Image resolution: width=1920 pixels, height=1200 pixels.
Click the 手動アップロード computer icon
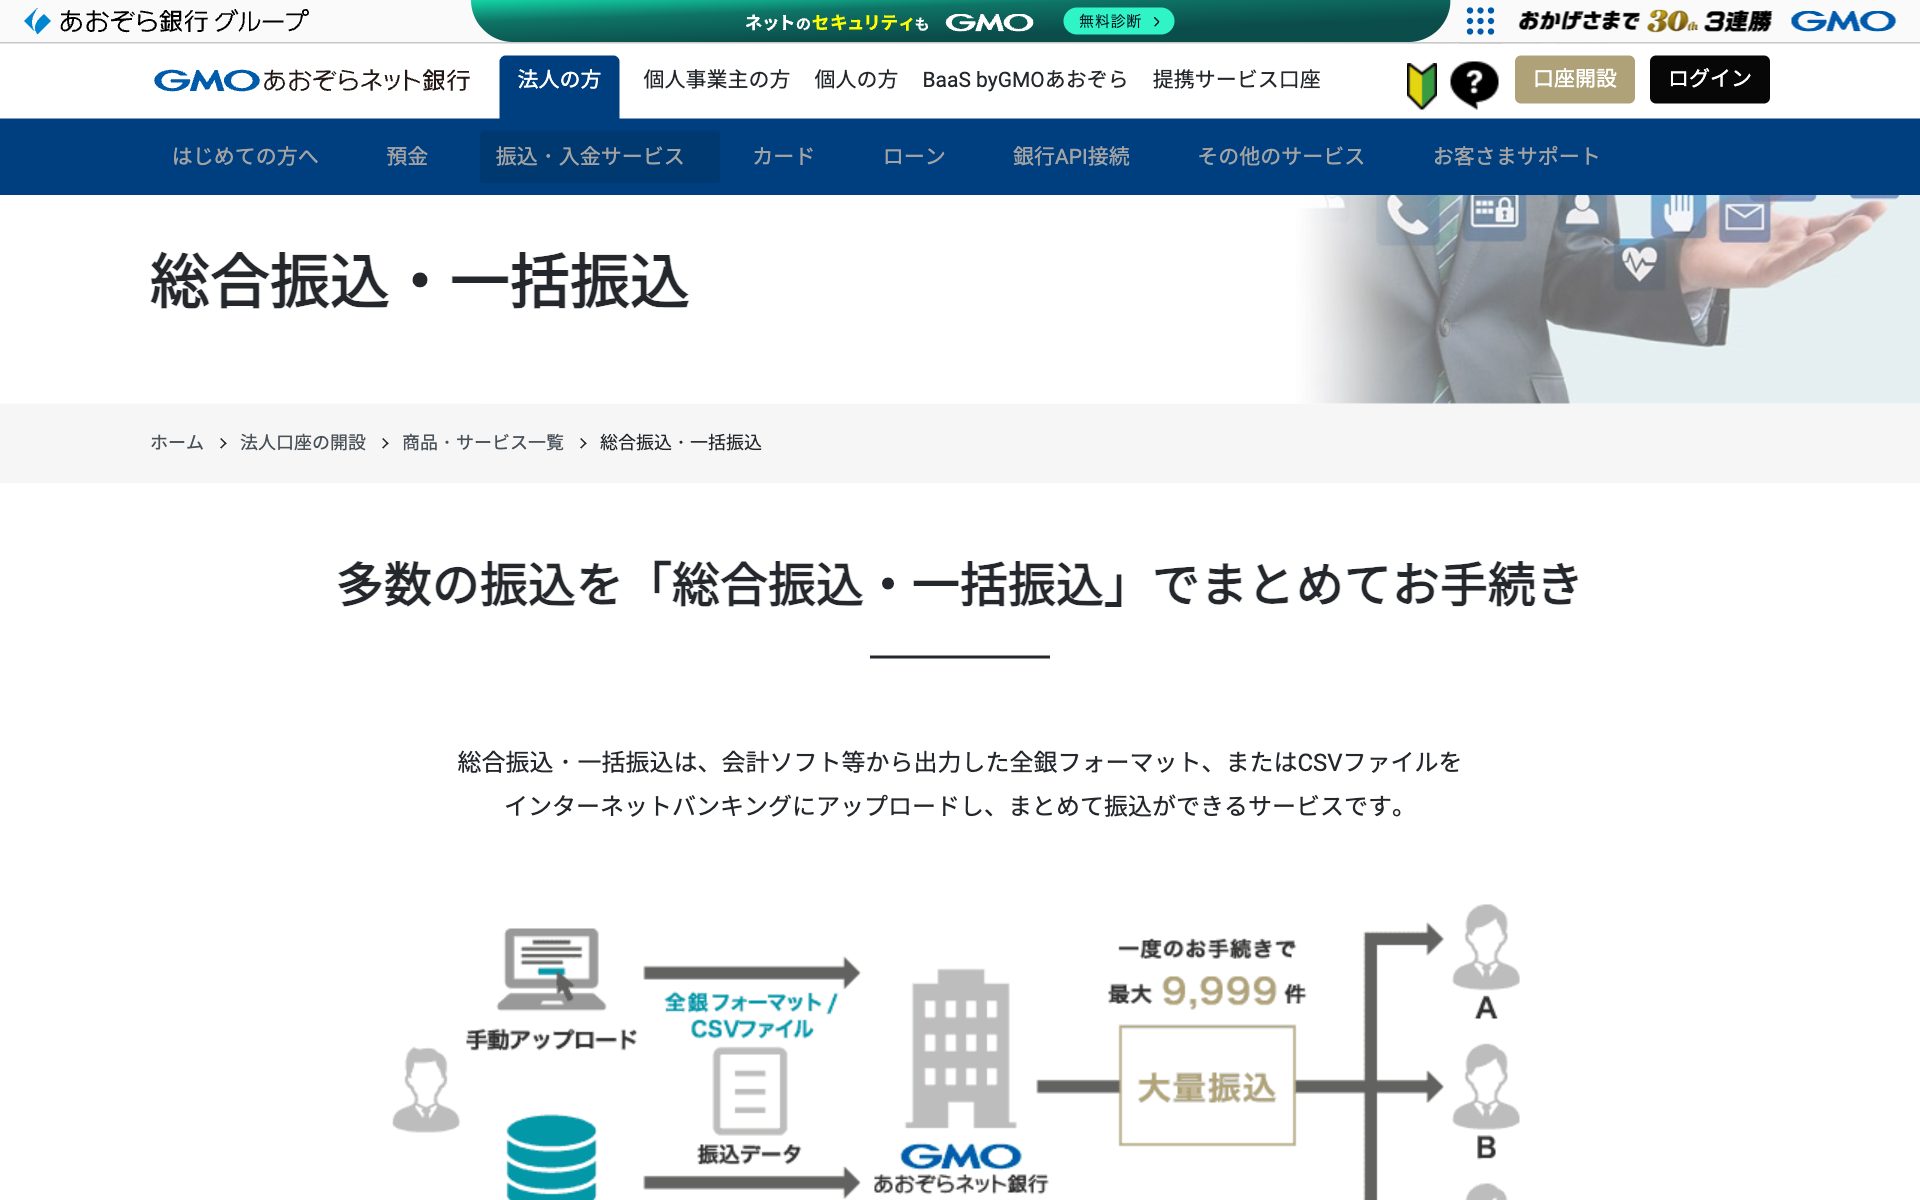pos(551,969)
